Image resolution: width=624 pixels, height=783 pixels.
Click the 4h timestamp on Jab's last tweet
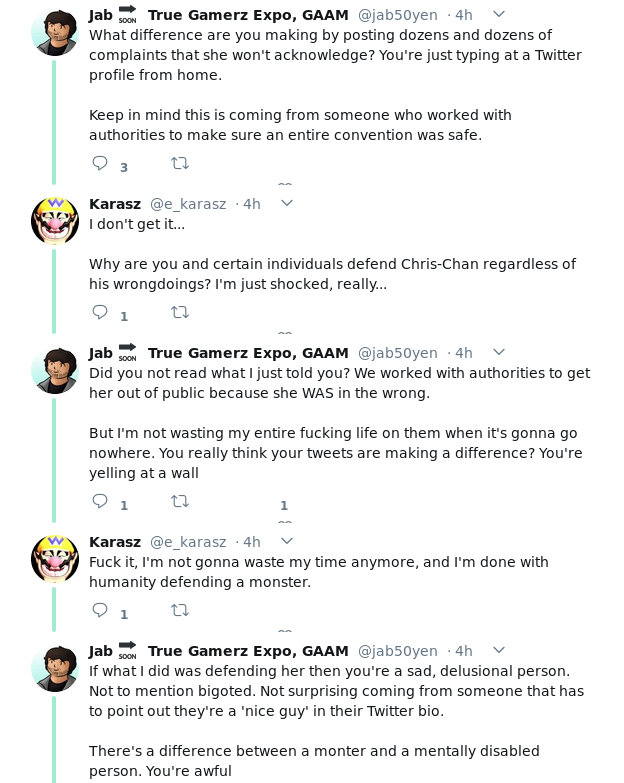[463, 651]
